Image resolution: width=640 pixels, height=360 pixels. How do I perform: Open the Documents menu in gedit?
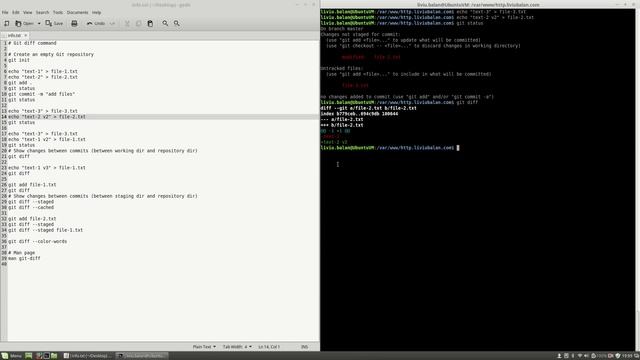(x=77, y=12)
